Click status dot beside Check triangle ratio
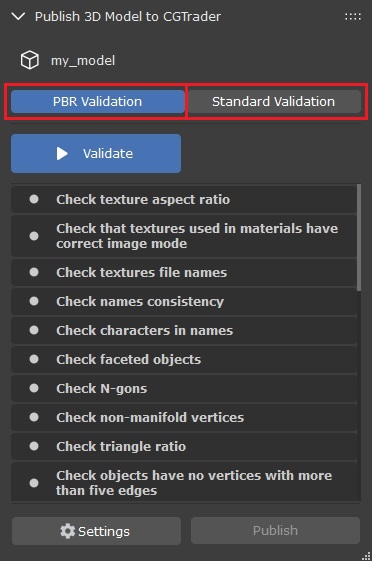The image size is (372, 561). [34, 446]
